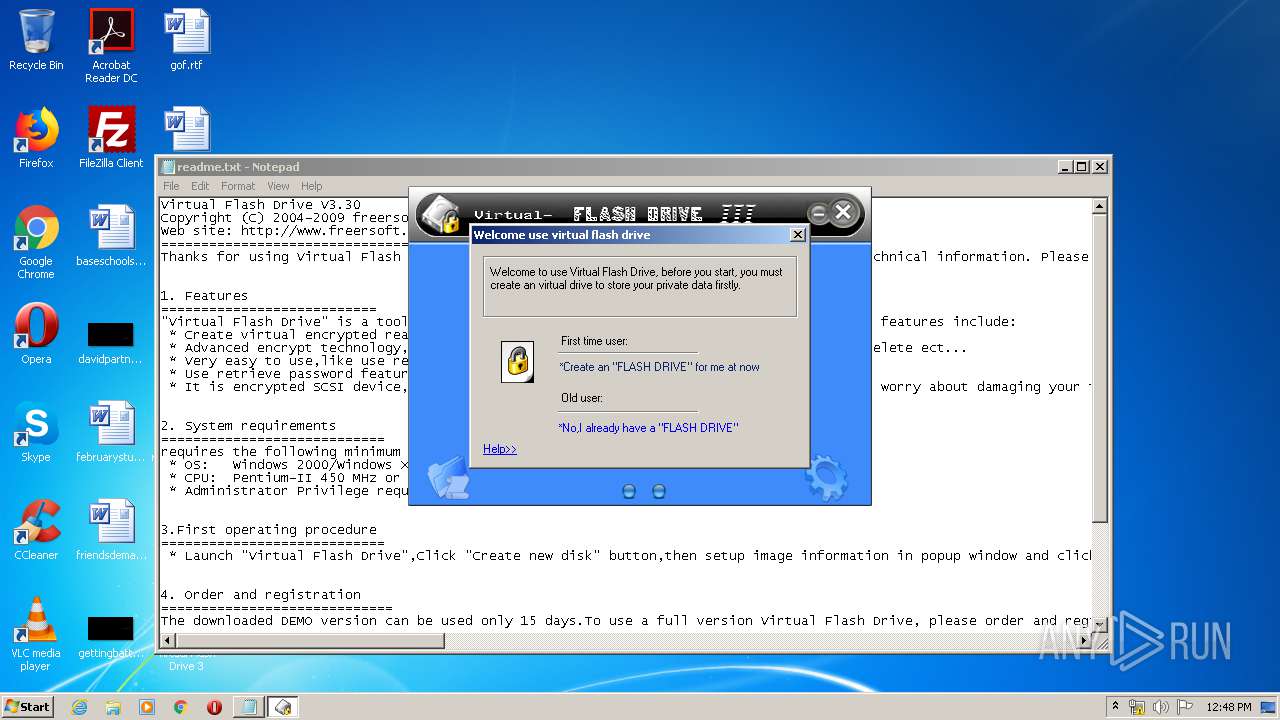Select the gof.rtf desktop file
Image resolution: width=1280 pixels, height=720 pixels.
[186, 41]
